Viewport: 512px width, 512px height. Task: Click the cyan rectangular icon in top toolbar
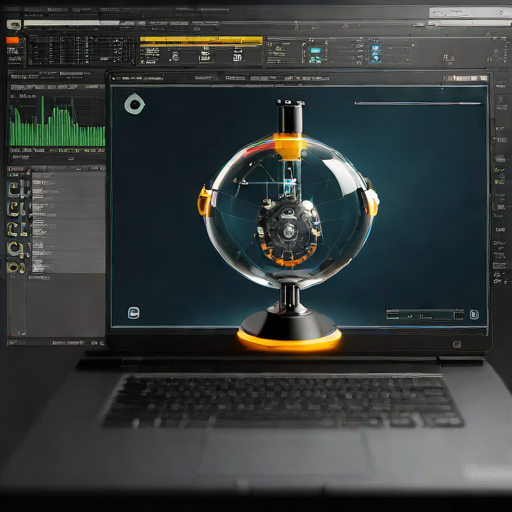click(315, 50)
